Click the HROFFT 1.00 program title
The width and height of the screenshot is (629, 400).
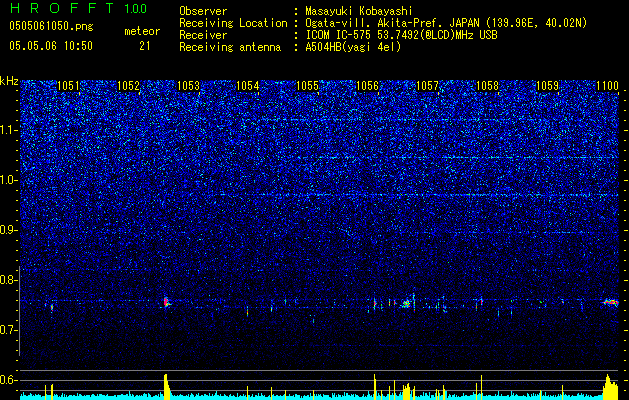[x=78, y=8]
